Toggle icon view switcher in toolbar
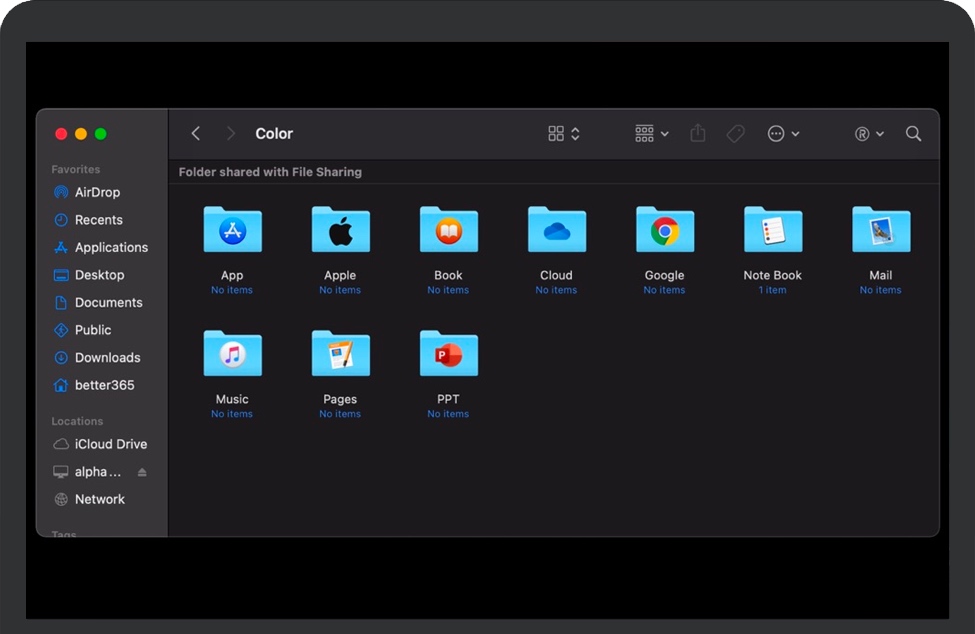Screen dimensions: 975x634 (564, 134)
